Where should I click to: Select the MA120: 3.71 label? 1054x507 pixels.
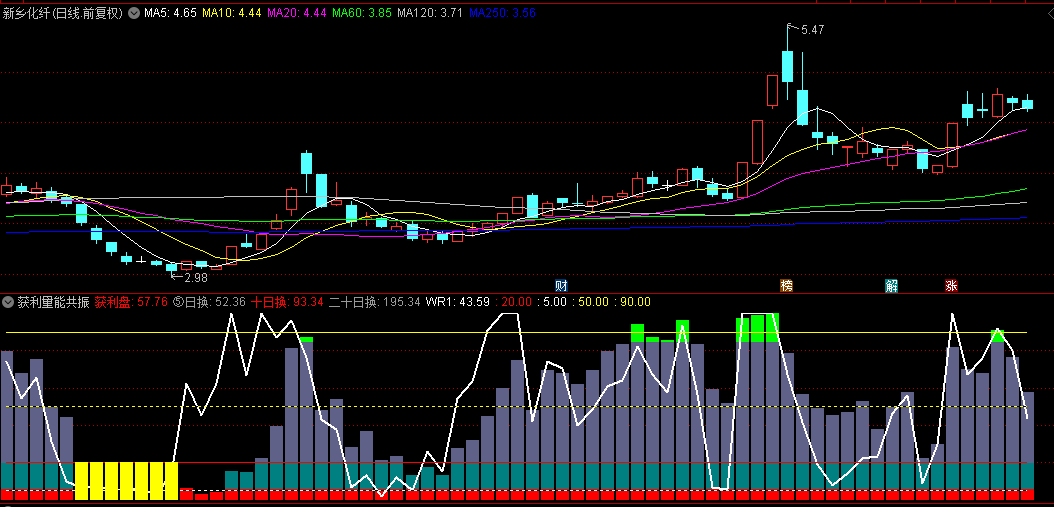tap(430, 13)
